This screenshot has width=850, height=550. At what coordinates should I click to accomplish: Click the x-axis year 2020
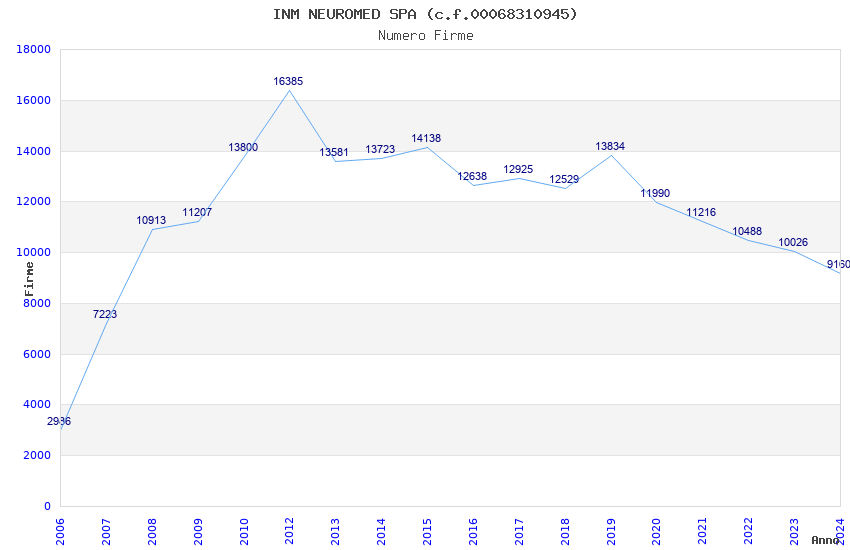click(x=656, y=531)
